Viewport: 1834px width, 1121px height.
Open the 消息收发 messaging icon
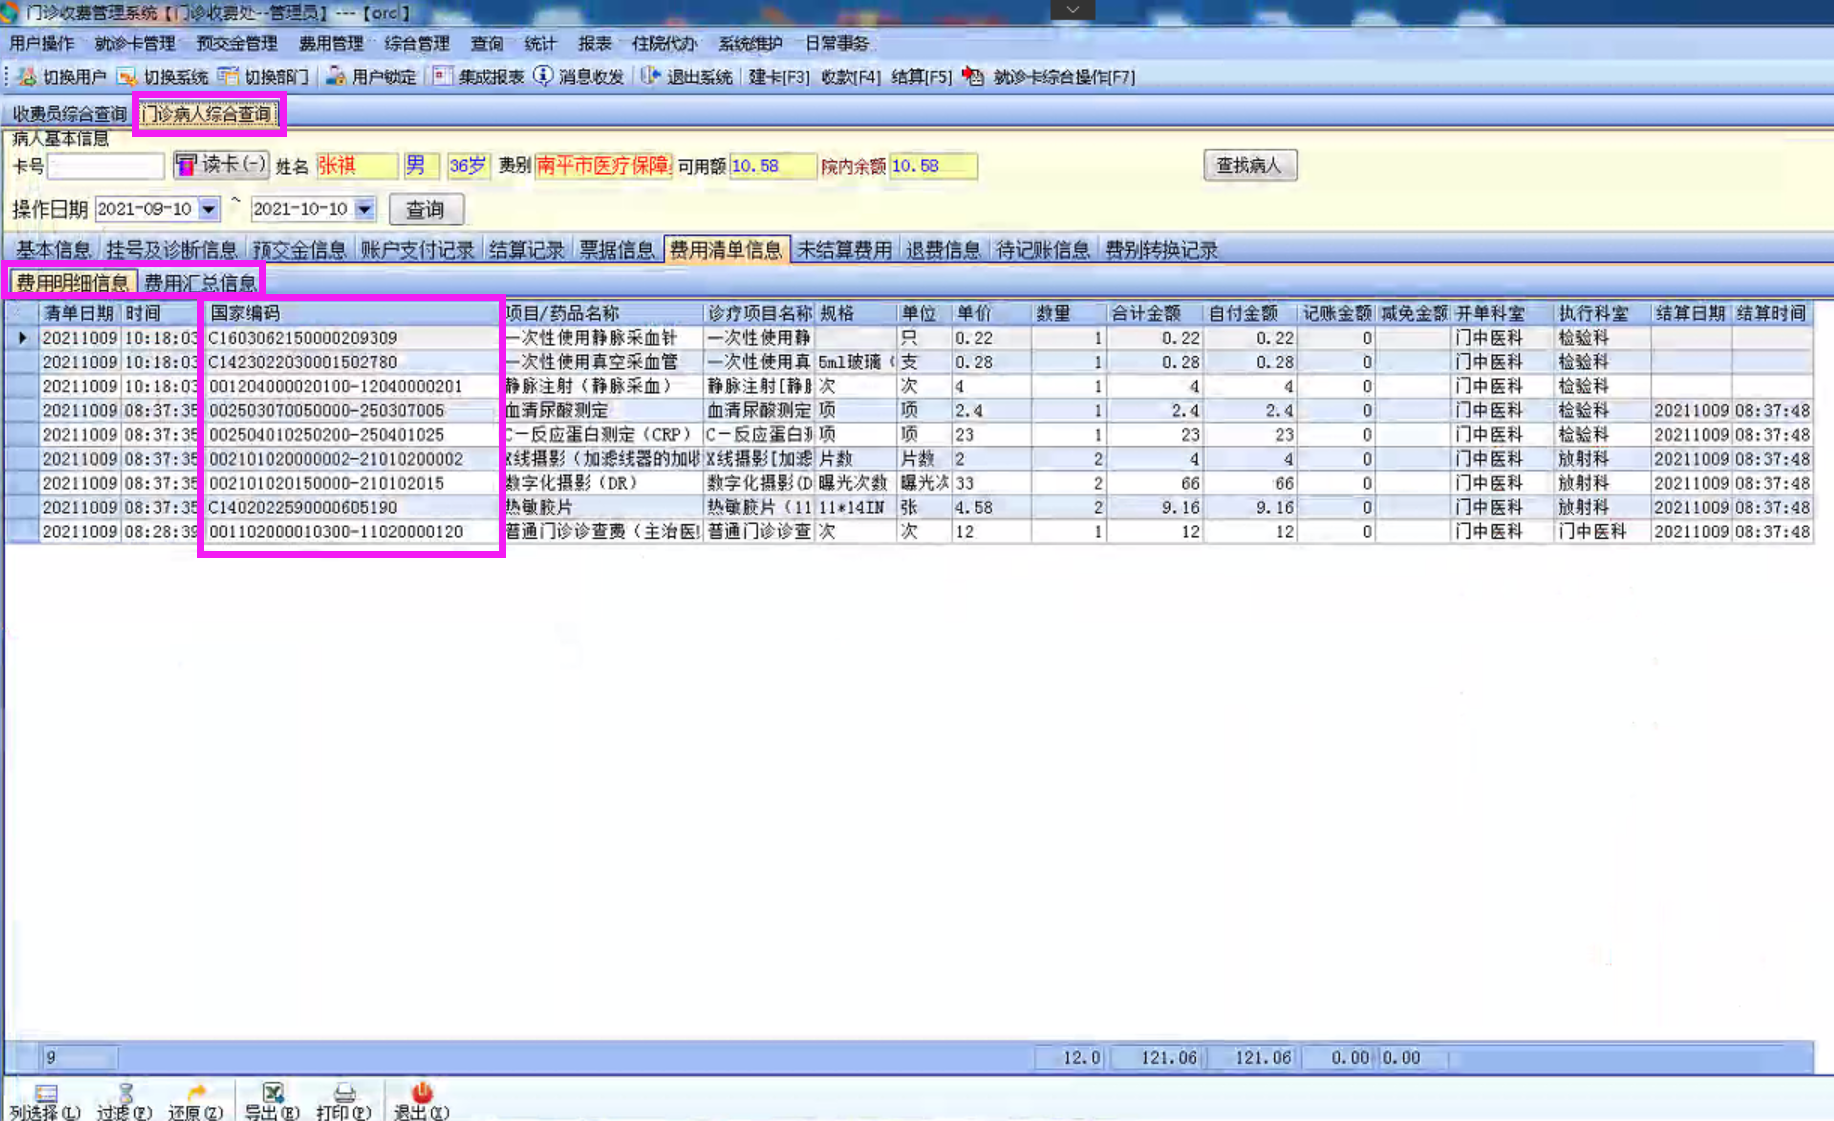[543, 76]
